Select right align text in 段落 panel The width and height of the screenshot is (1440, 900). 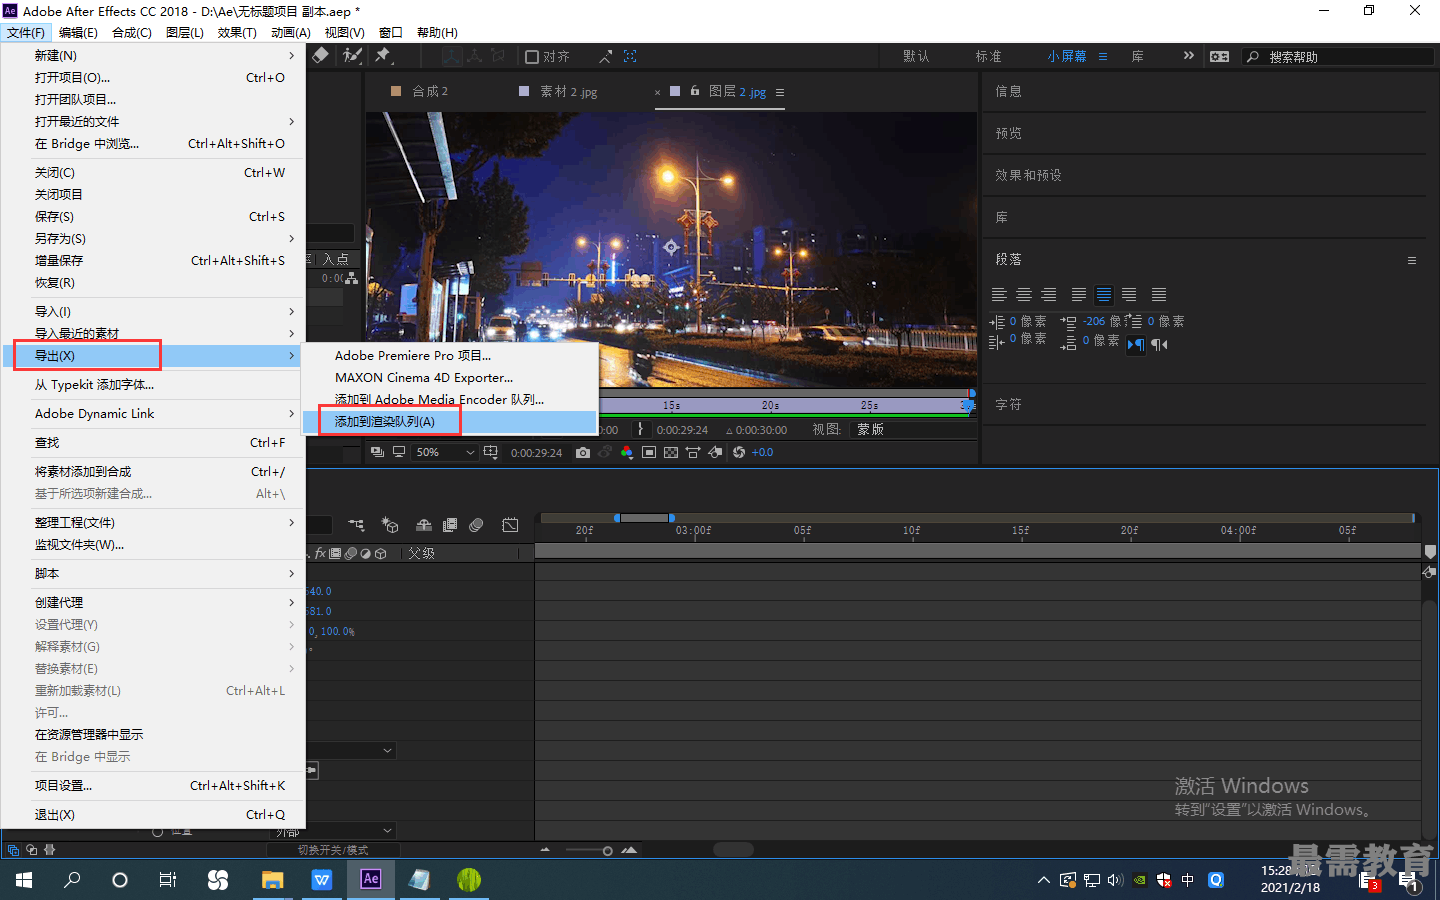(x=1049, y=295)
